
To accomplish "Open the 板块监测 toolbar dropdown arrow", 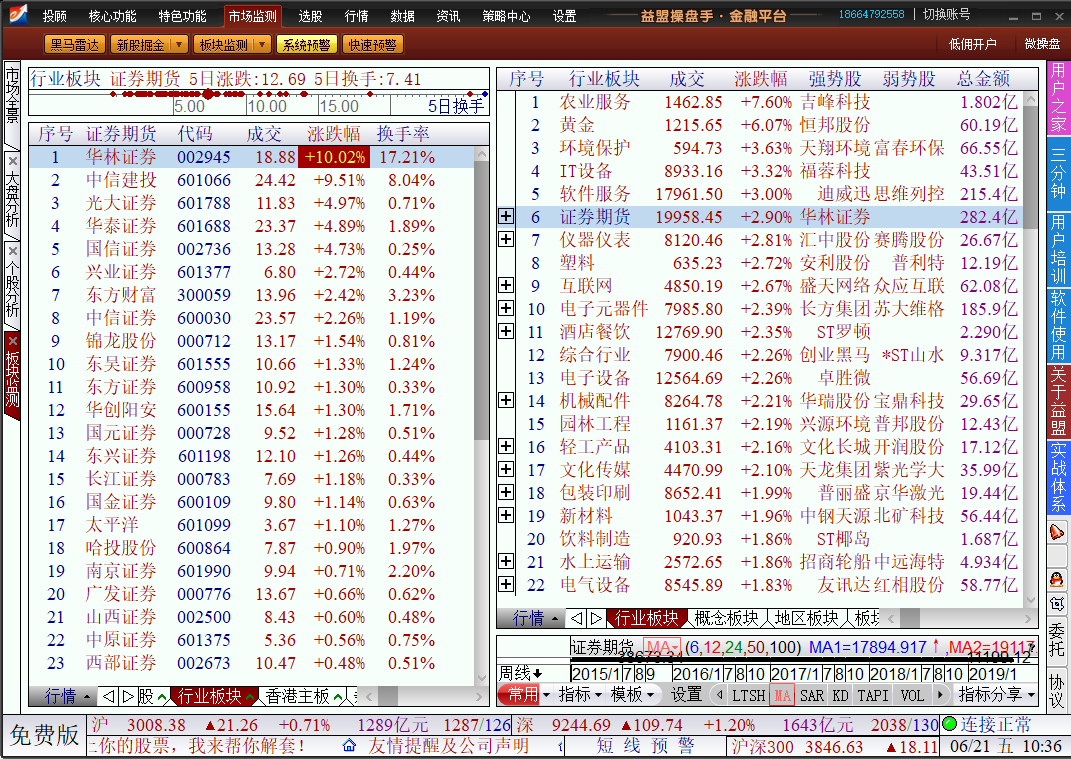I will [x=262, y=45].
